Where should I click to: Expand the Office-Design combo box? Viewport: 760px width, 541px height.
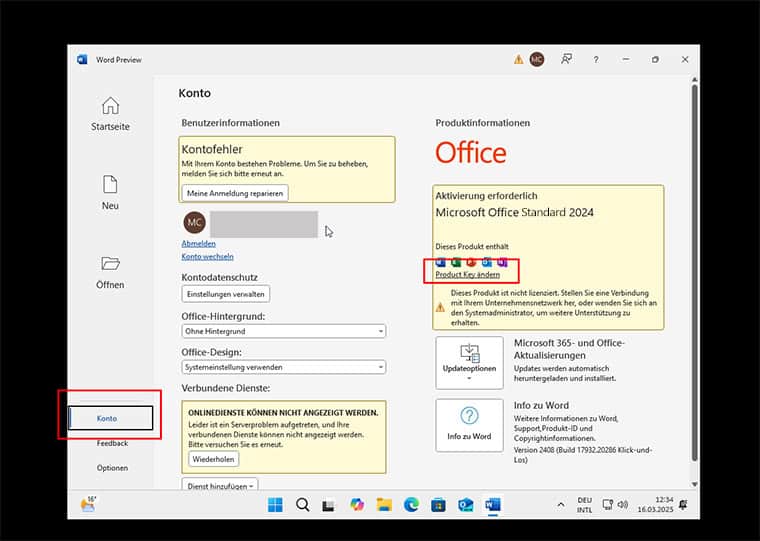[283, 367]
